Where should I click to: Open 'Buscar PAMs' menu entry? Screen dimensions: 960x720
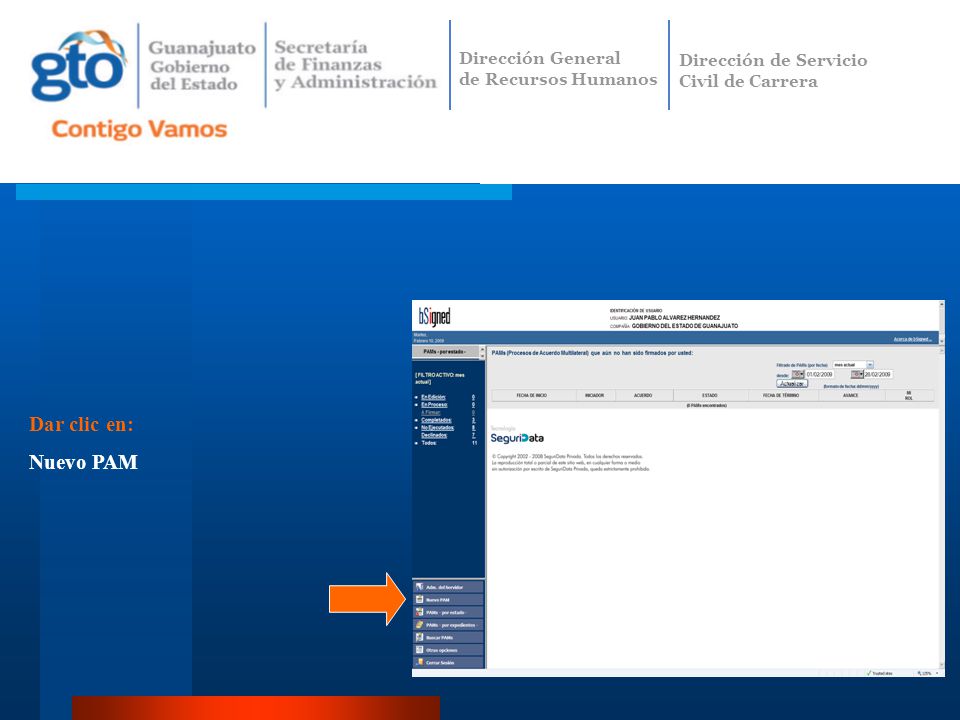(448, 637)
